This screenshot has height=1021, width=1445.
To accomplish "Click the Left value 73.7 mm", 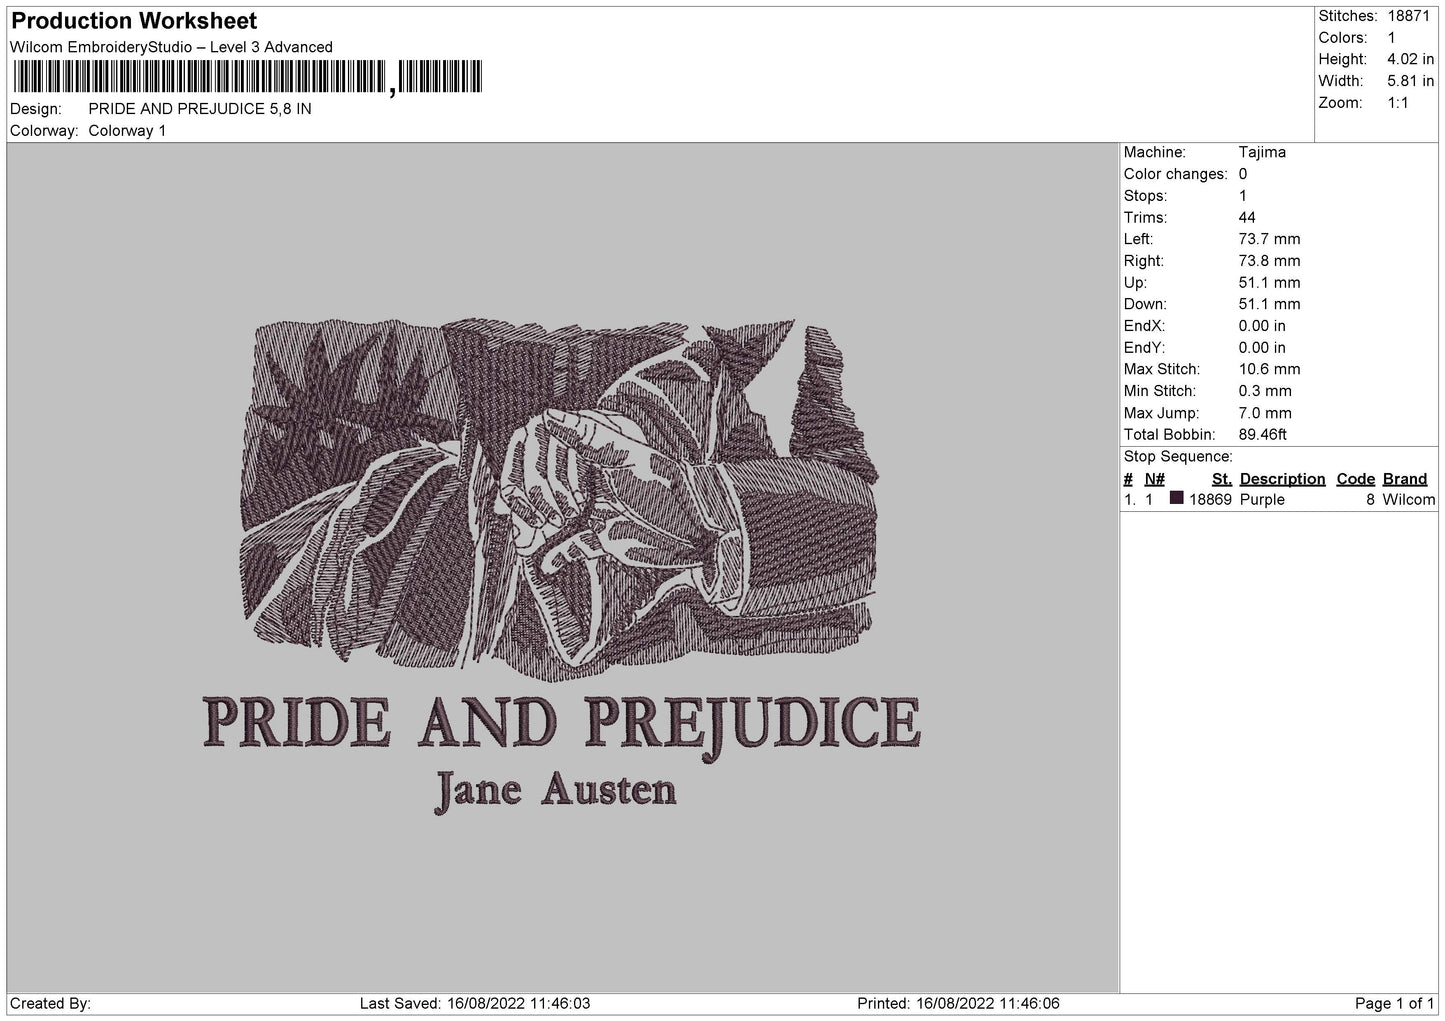I will (x=1270, y=239).
